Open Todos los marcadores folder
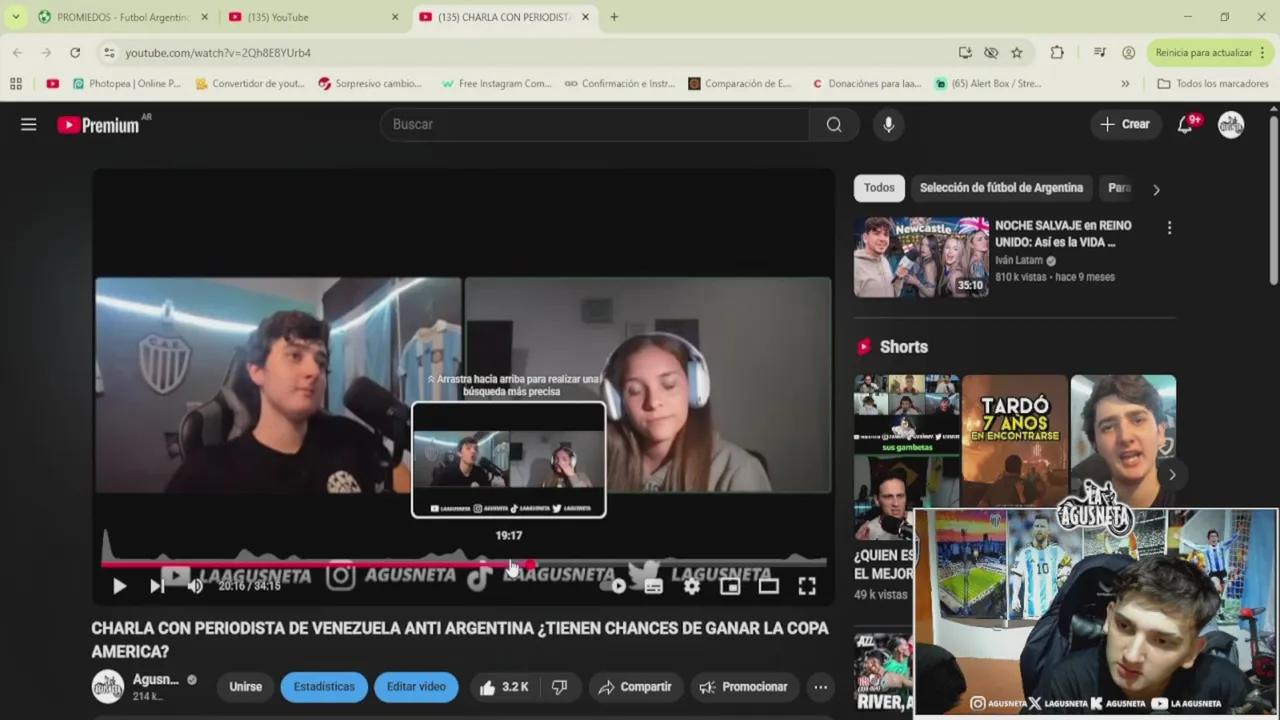 1213,84
